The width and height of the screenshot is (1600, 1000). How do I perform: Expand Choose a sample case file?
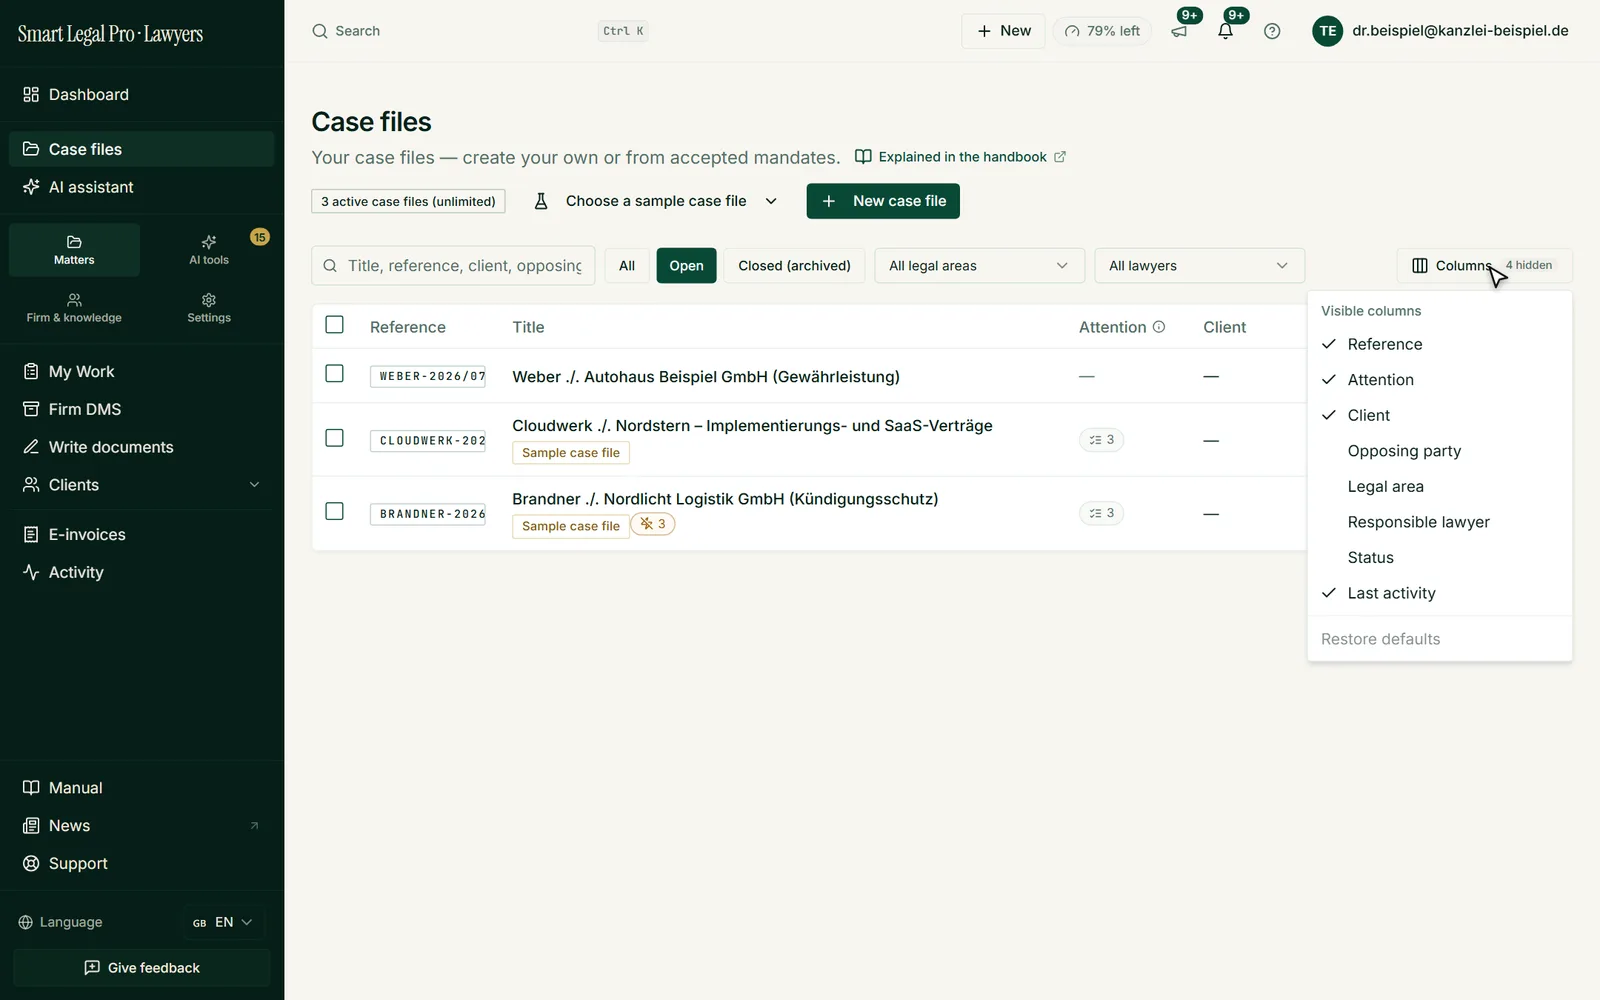click(x=655, y=201)
